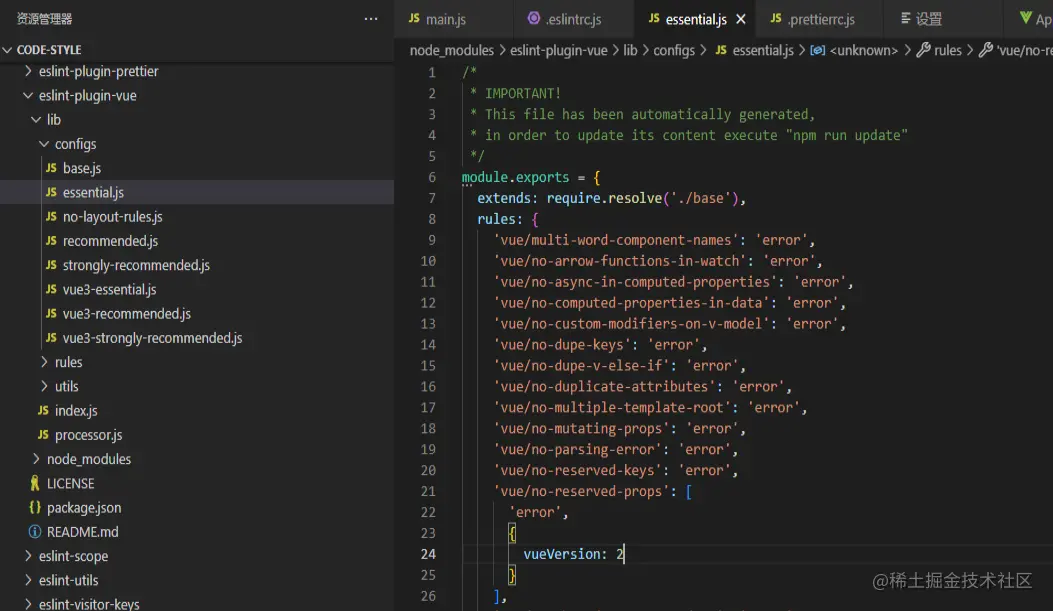Click the JS icon beside base.js
1053x611 pixels.
(51, 168)
